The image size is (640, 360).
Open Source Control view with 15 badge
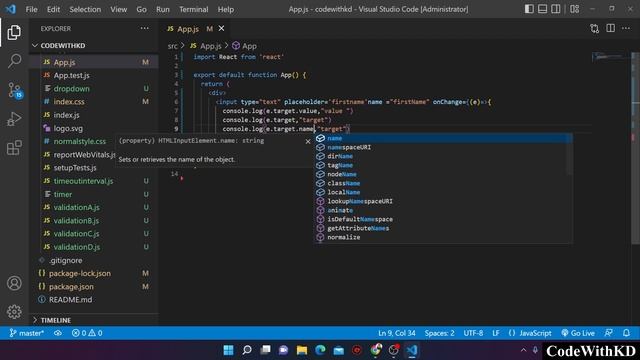click(15, 90)
